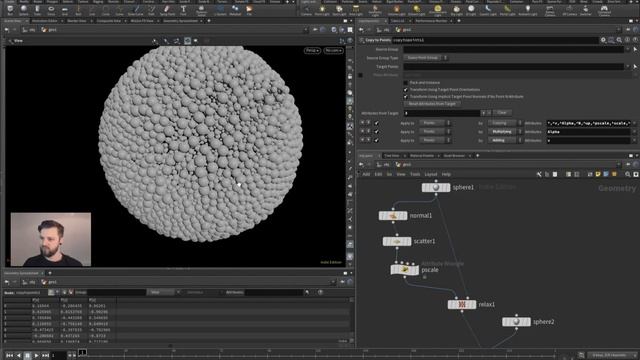
Task: Toggle the Pack and Instance checkbox
Action: [x=406, y=82]
